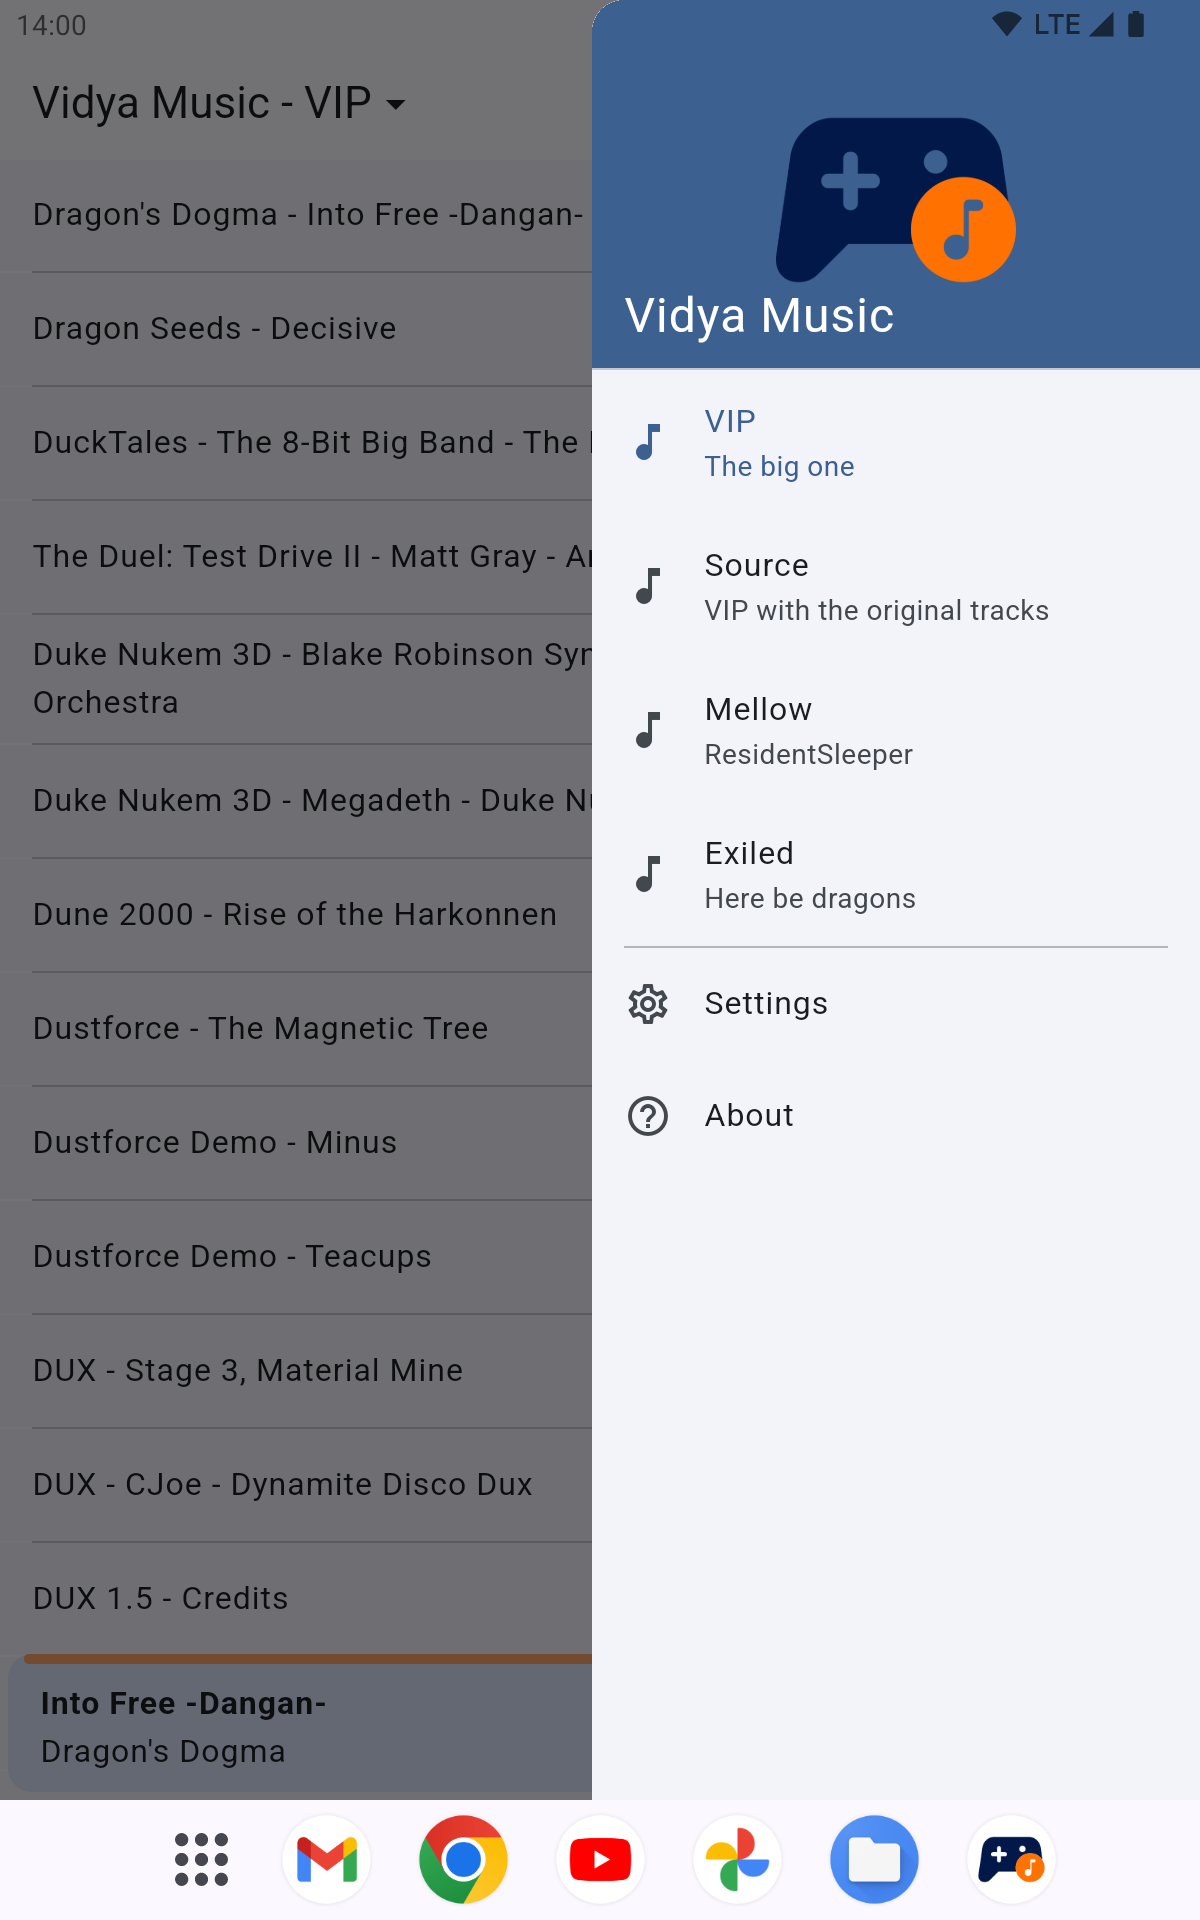Play Dustforce - The Magnetic Tree track
Screen dimensions: 1200x1920
click(261, 1029)
